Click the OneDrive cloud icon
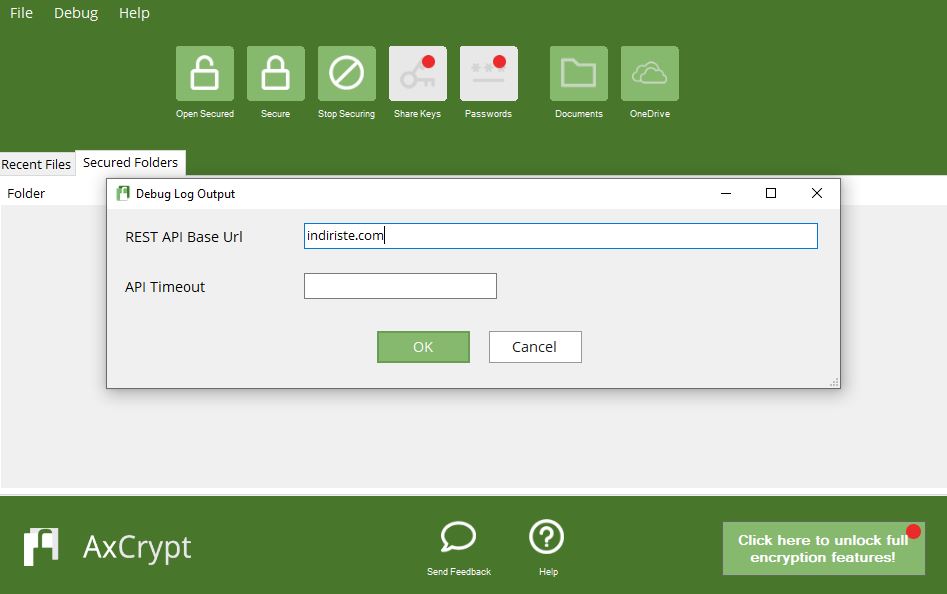Viewport: 947px width, 594px height. [x=650, y=74]
